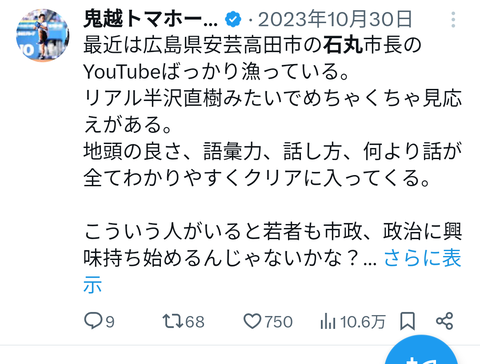The height and width of the screenshot is (364, 480).
Task: Open the 鬼越トマホー… account name
Action: pos(150,19)
